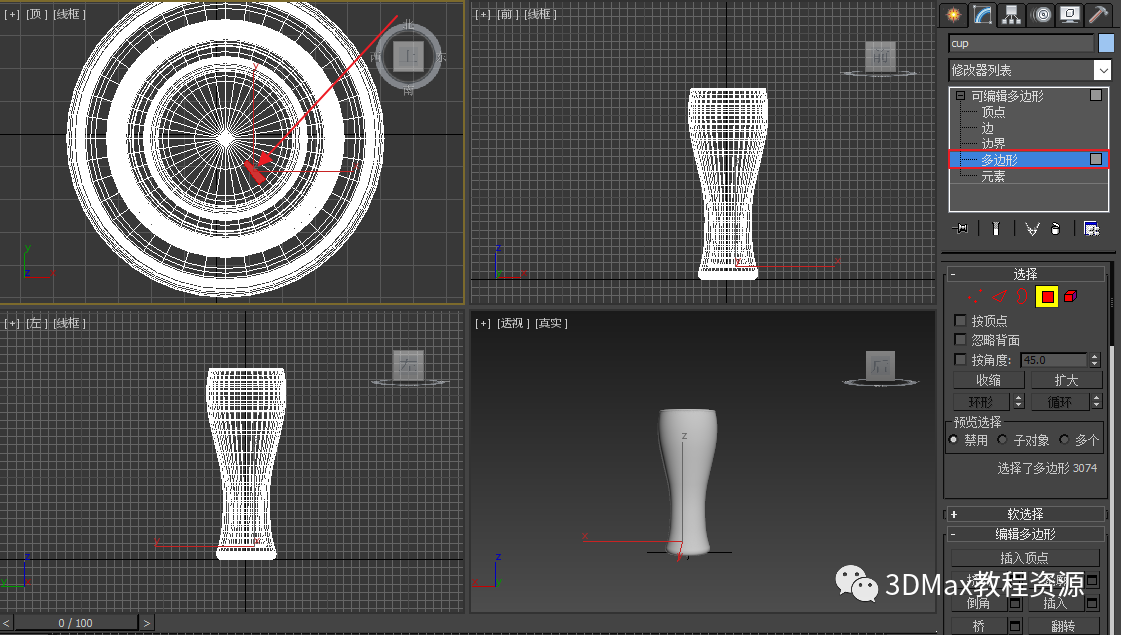The image size is (1122, 635).
Task: Open the Utilities hammer tab
Action: [1098, 15]
